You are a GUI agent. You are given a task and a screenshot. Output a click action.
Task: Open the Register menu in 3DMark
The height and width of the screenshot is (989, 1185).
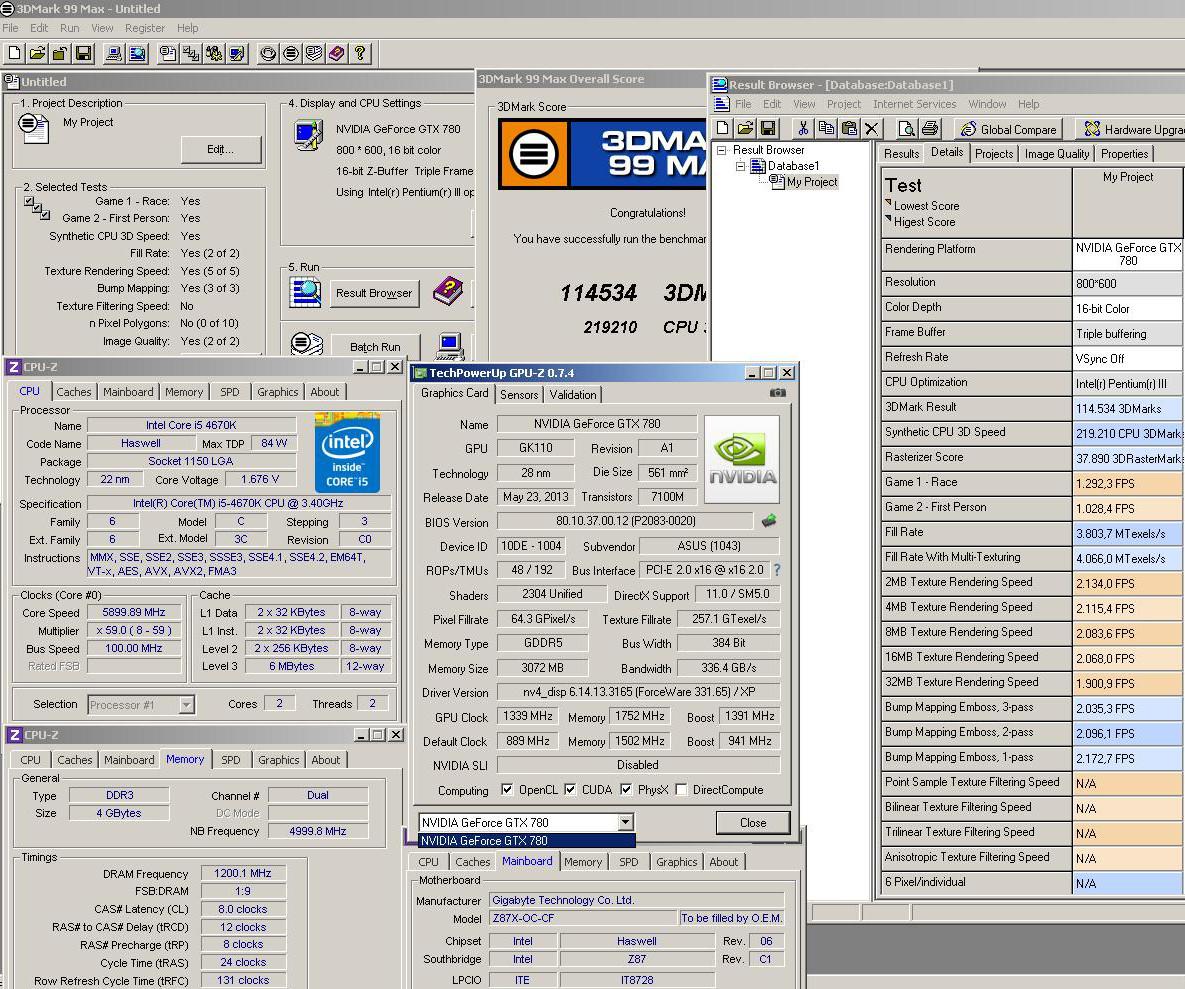point(144,28)
